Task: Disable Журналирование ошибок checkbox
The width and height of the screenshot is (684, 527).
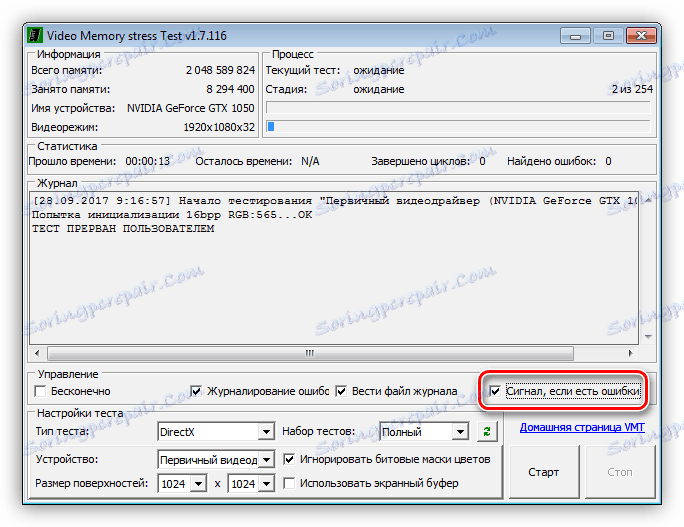Action: 196,391
